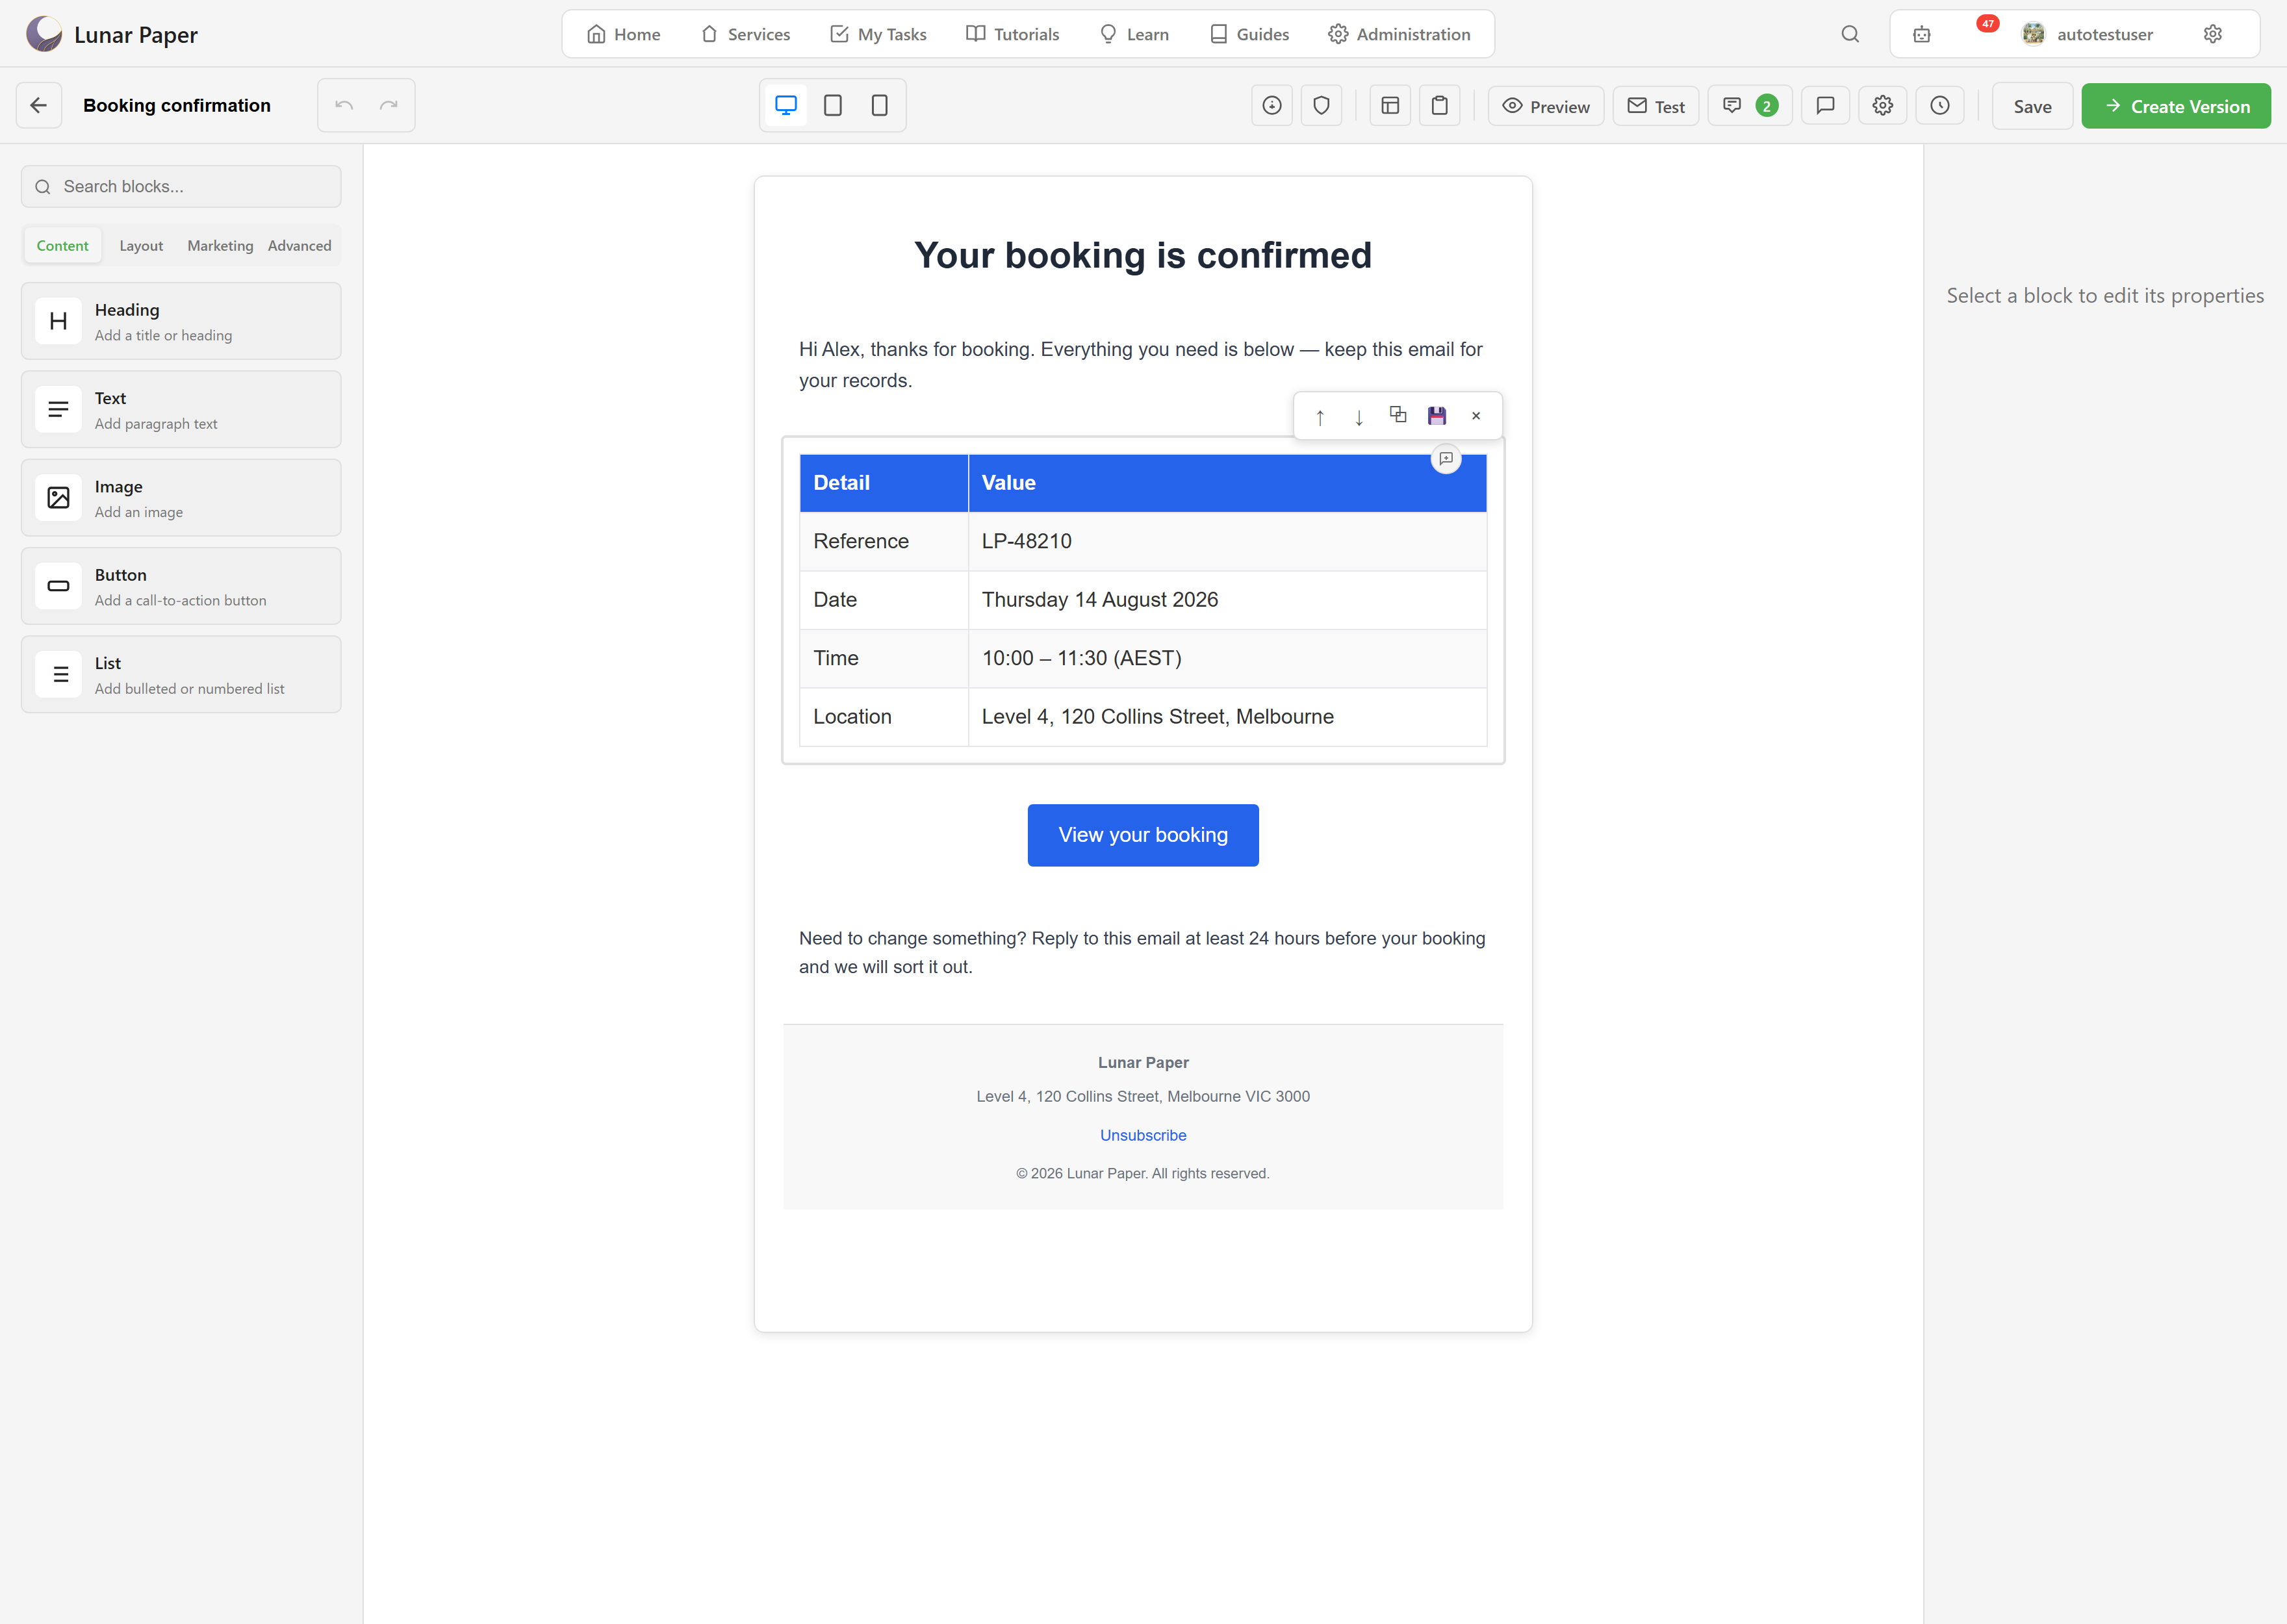Image resolution: width=2287 pixels, height=1624 pixels.
Task: Save the template
Action: coord(2032,106)
